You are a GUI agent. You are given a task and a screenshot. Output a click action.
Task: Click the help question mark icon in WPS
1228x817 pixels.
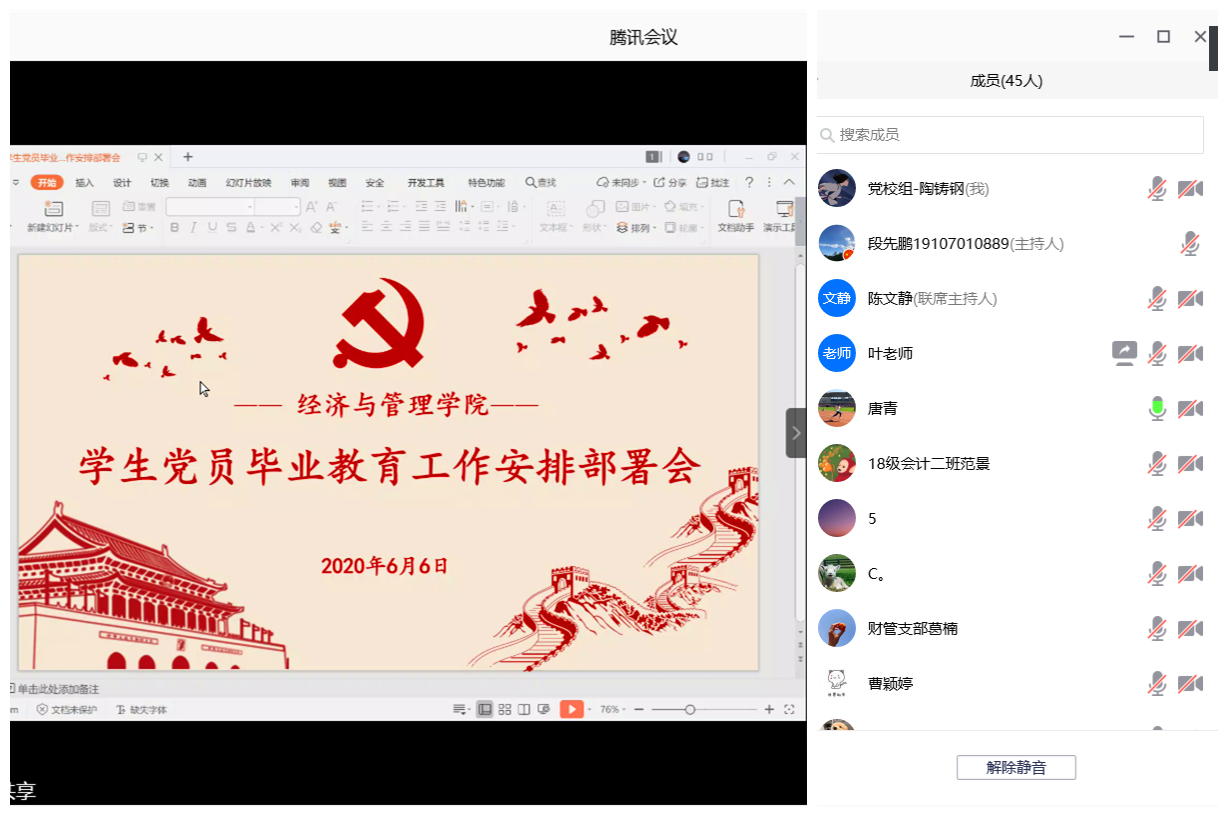point(749,183)
